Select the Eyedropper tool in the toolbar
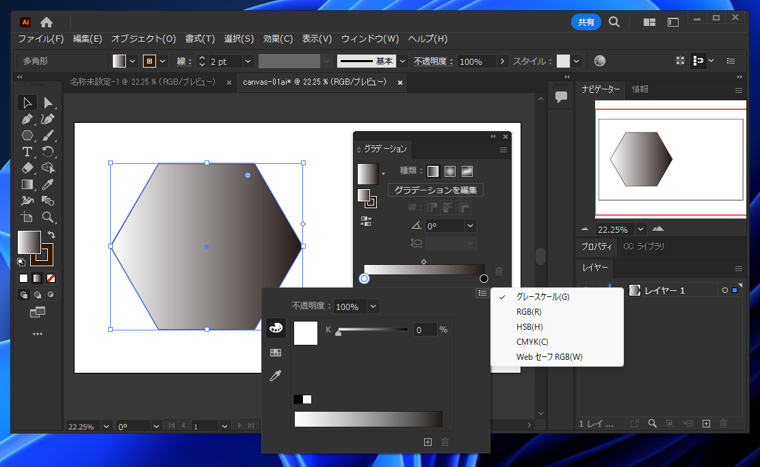 pos(47,184)
